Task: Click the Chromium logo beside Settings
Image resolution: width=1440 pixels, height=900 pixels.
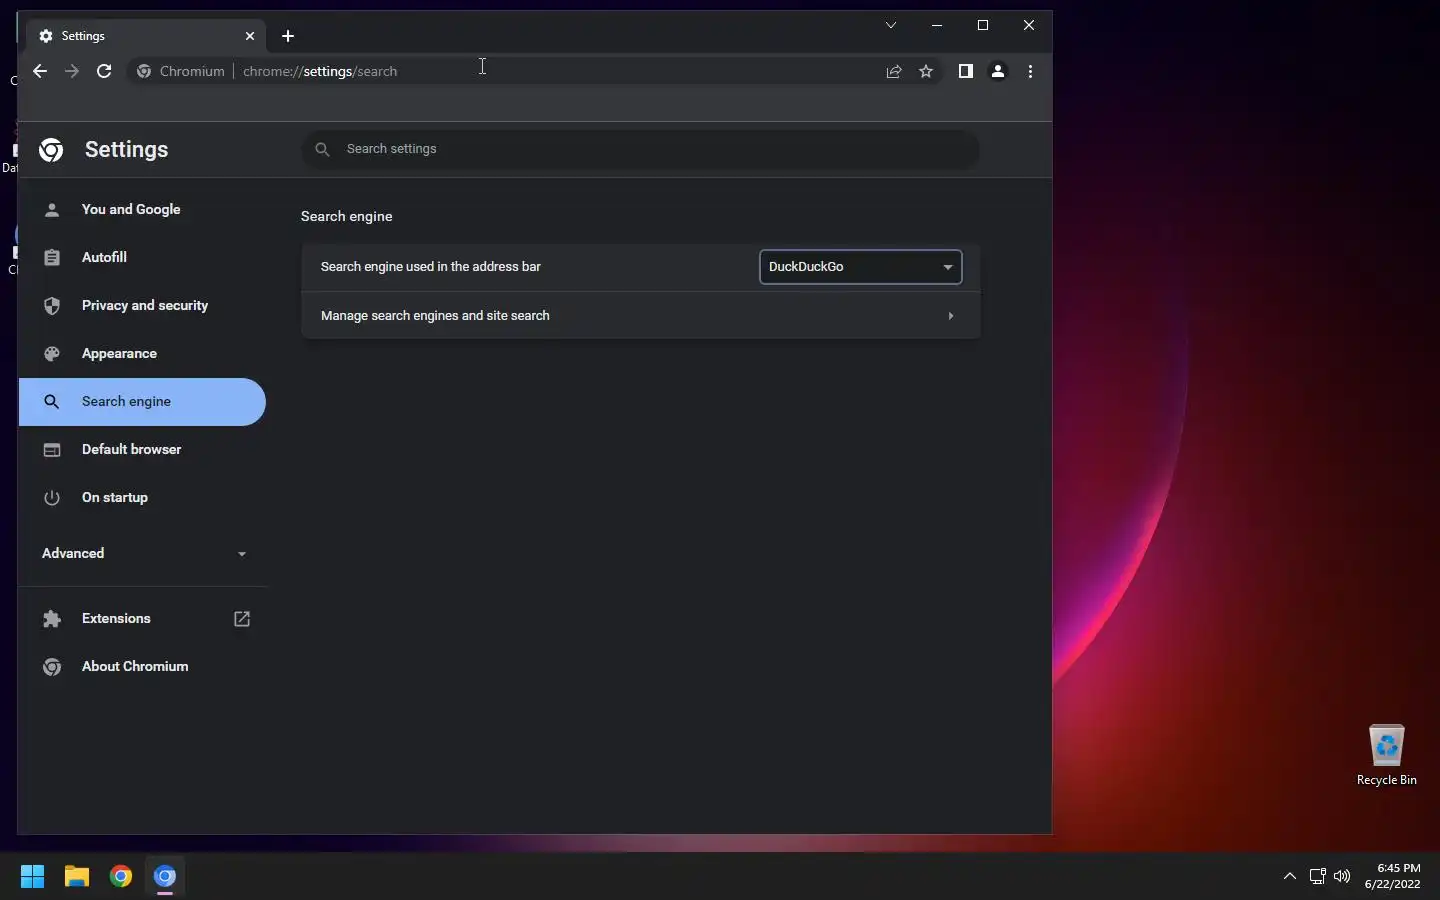Action: pos(51,150)
